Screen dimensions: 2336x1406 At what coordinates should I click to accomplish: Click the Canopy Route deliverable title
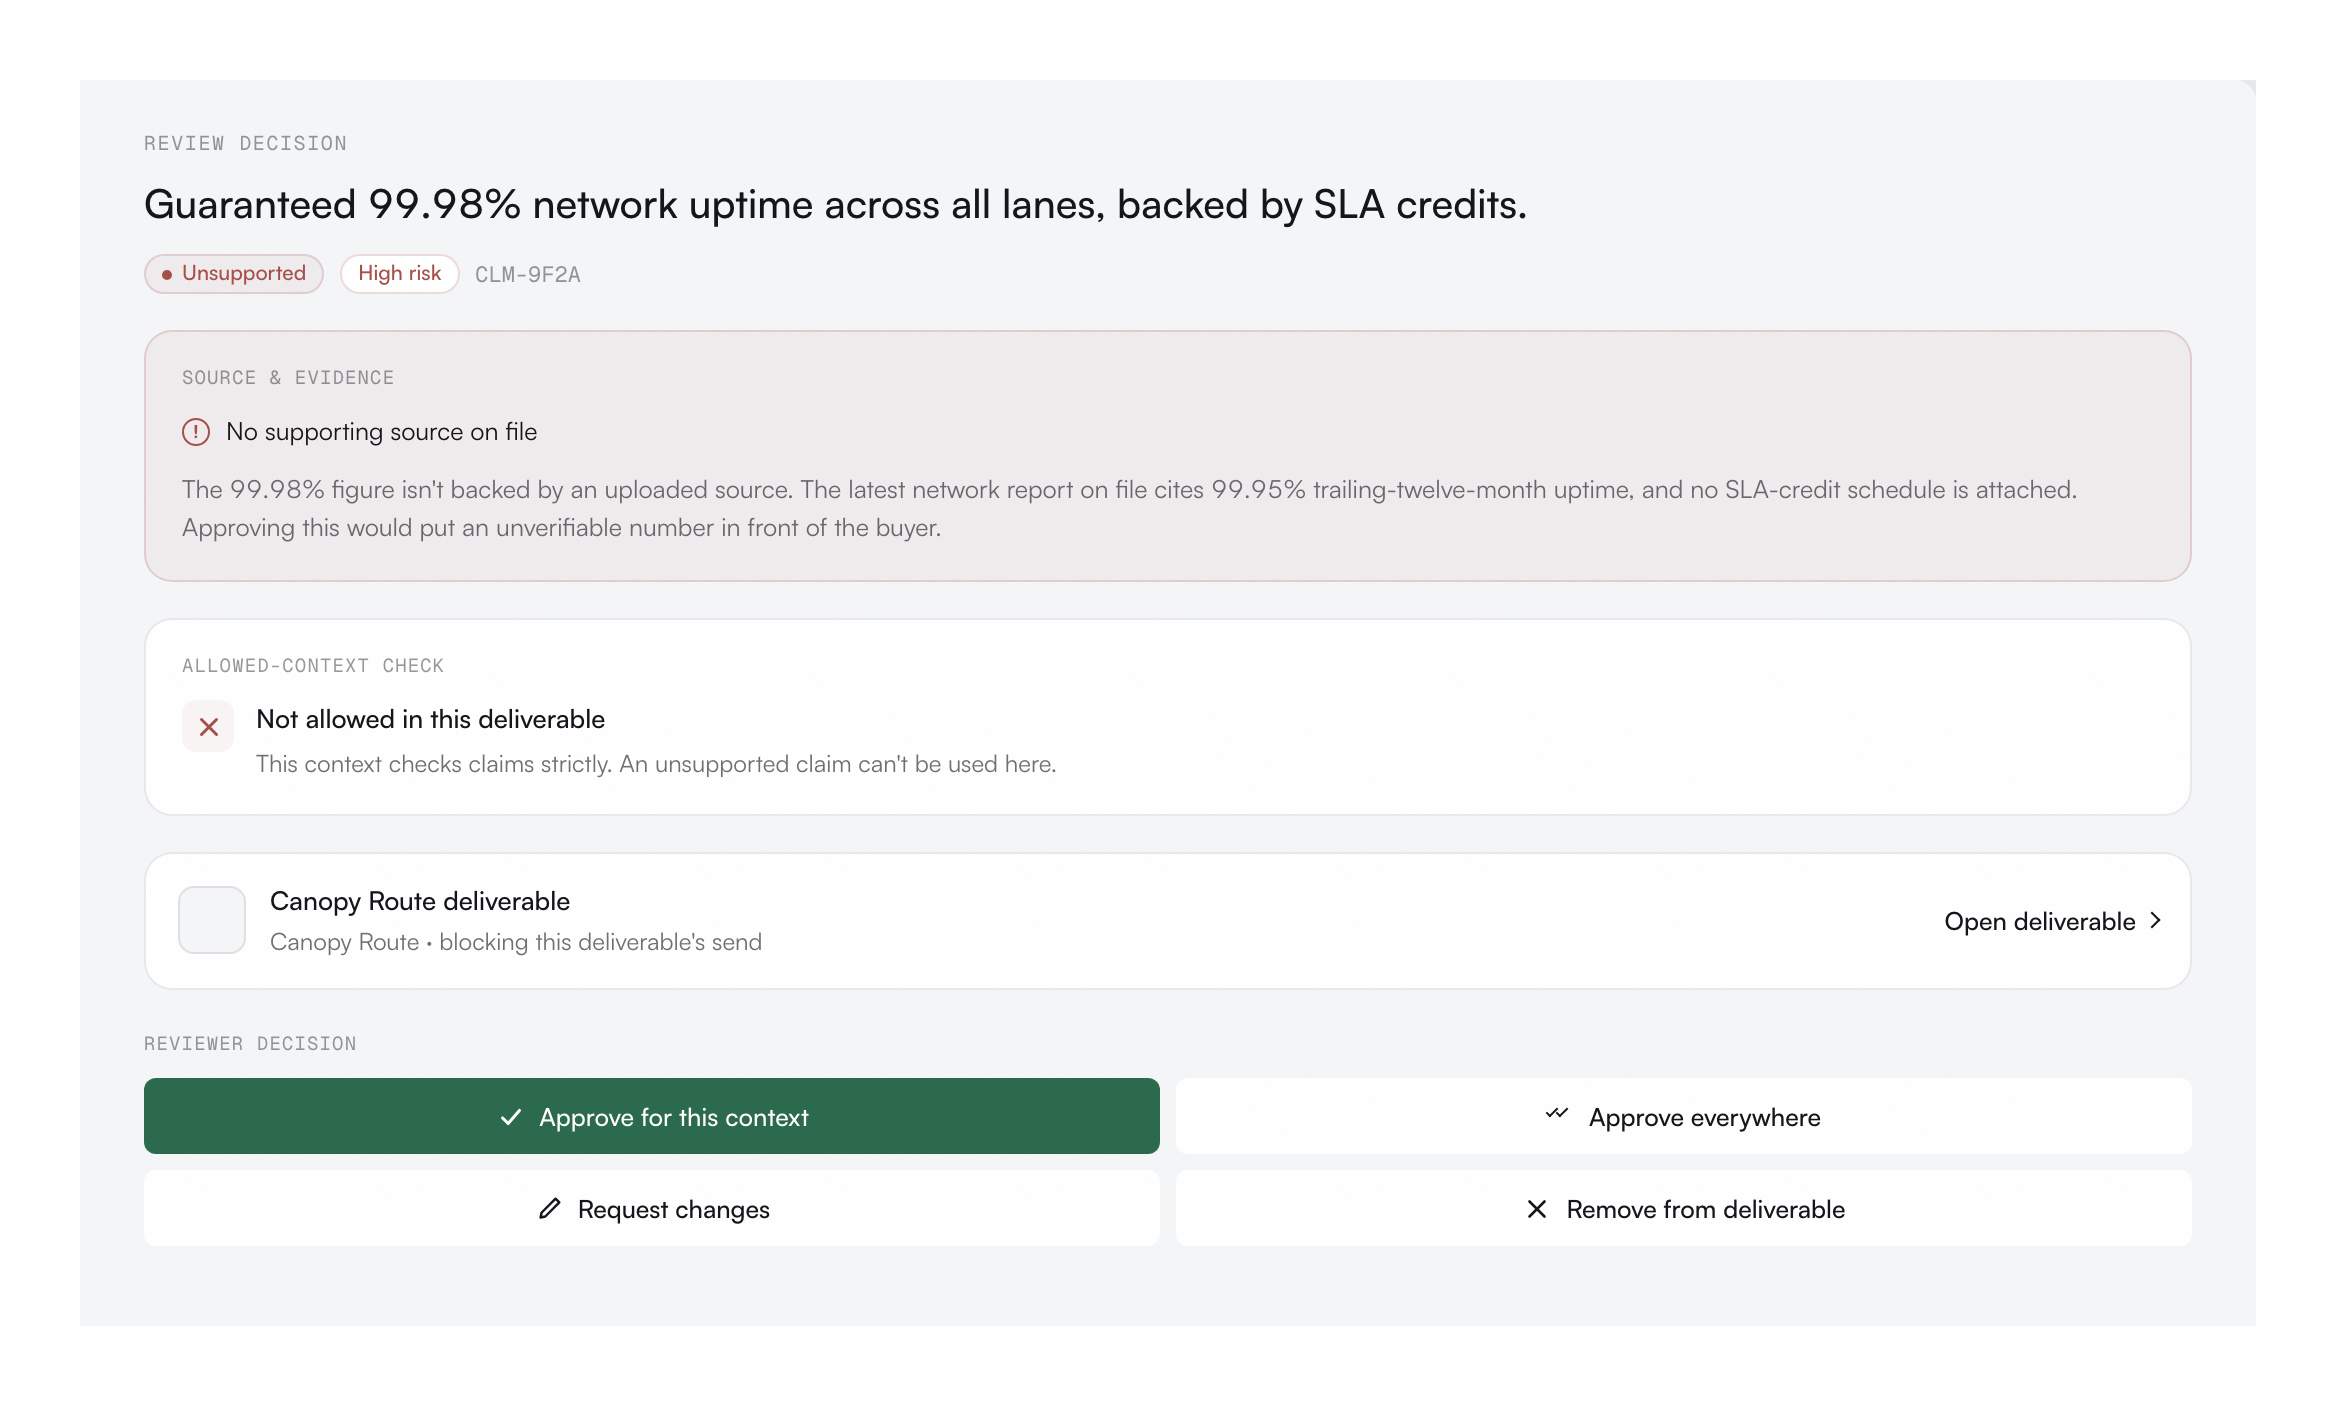click(420, 901)
